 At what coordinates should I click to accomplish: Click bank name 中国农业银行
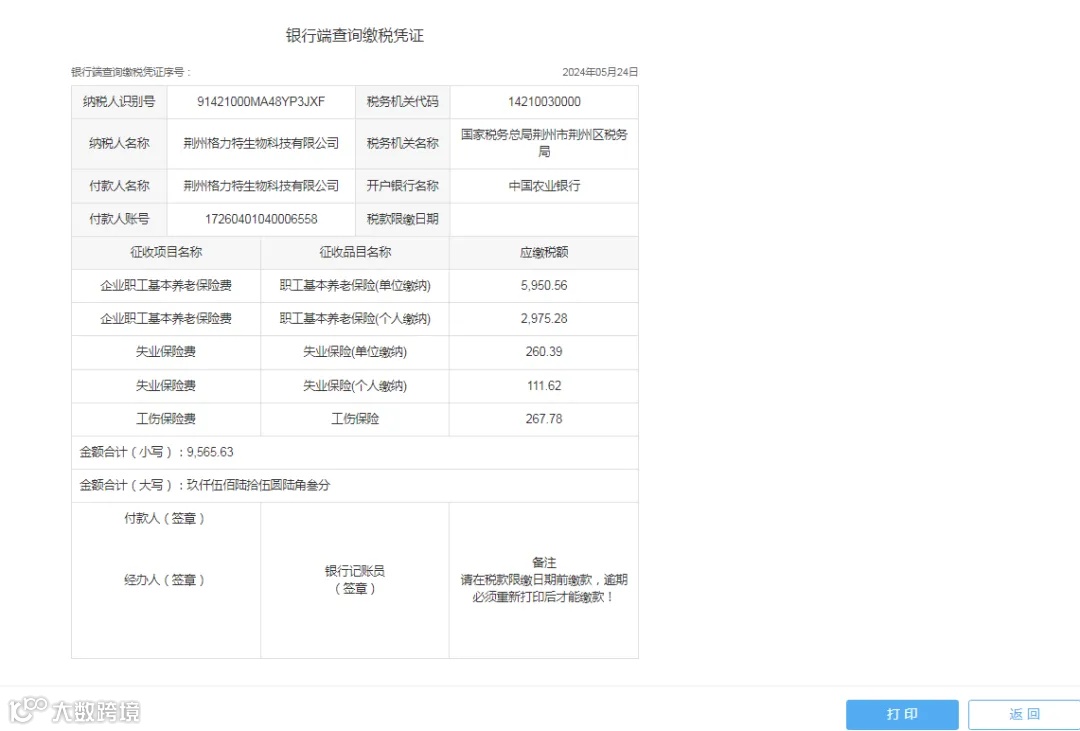pos(544,186)
